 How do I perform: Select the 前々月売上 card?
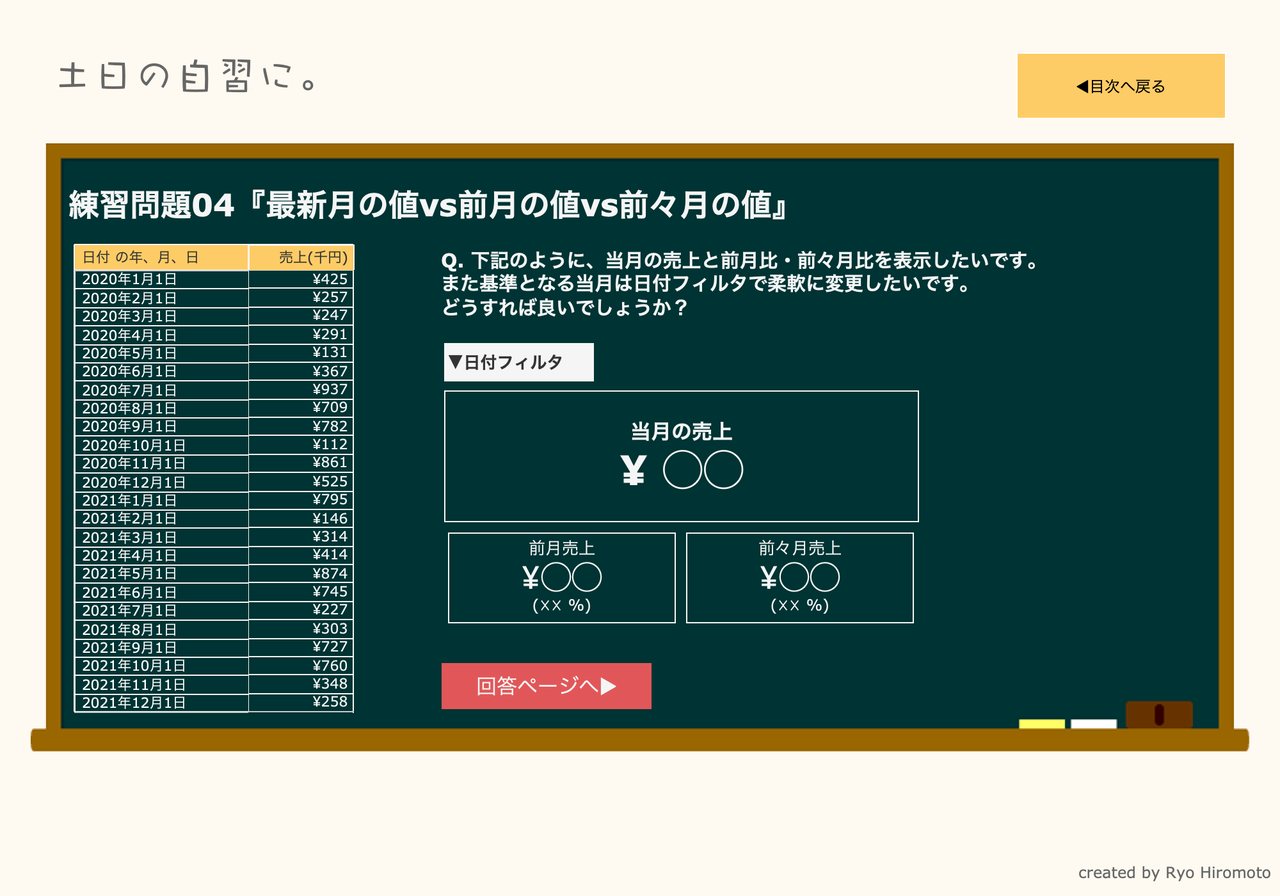pyautogui.click(x=800, y=578)
